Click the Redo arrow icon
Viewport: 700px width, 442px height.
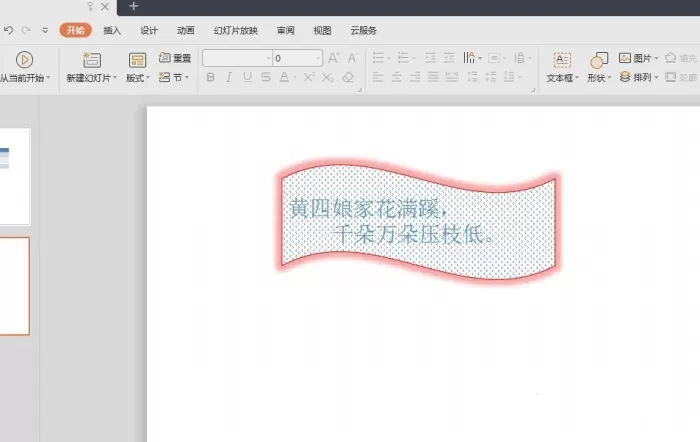[x=26, y=30]
